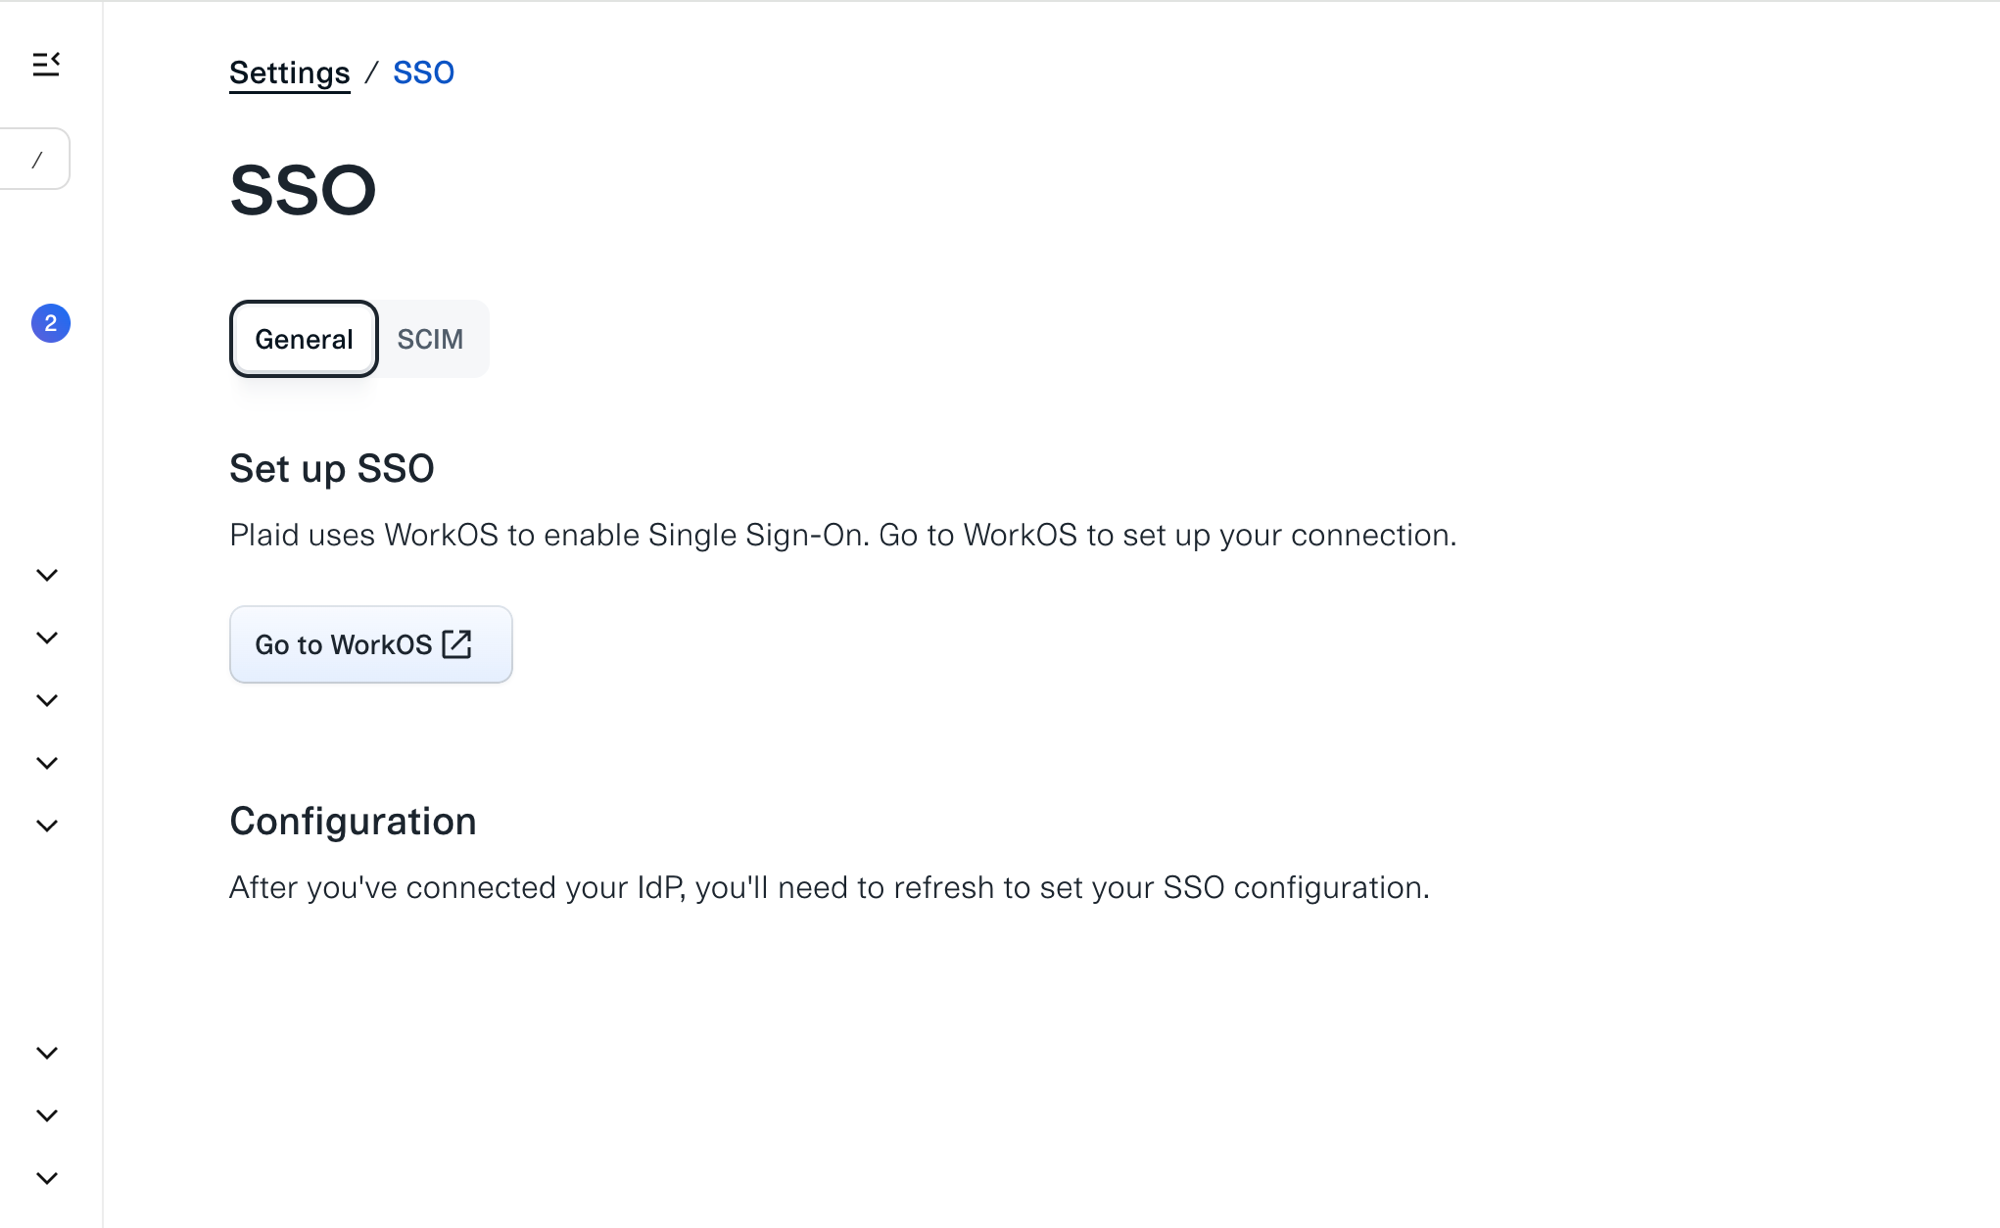Image resolution: width=2000 pixels, height=1228 pixels.
Task: Expand the last chevron at the sidebar bottom
Action: click(47, 1178)
